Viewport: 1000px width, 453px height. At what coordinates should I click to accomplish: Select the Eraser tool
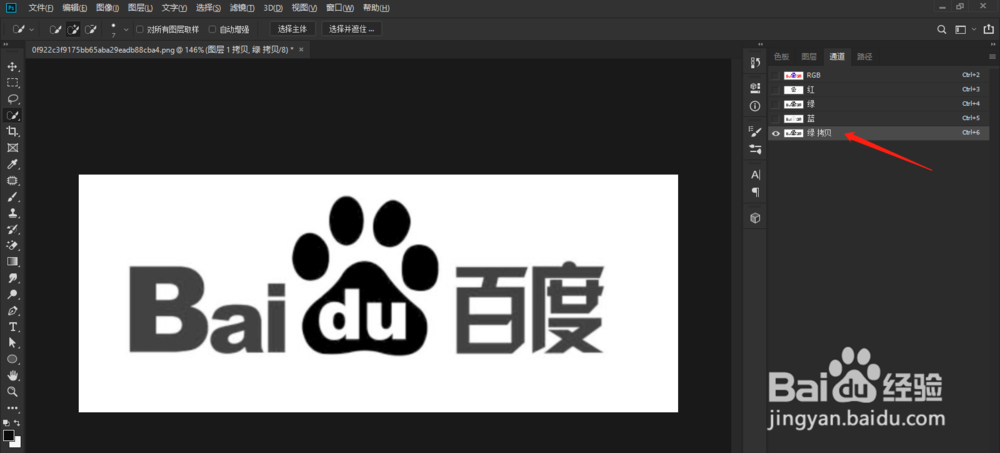tap(12, 246)
